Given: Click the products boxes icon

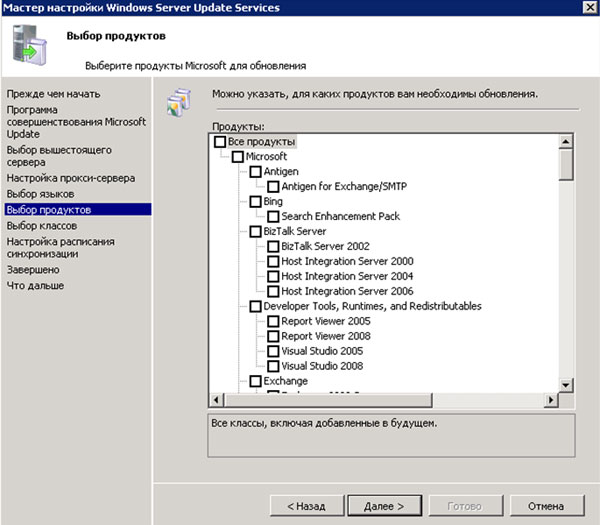Looking at the screenshot, I should [179, 103].
